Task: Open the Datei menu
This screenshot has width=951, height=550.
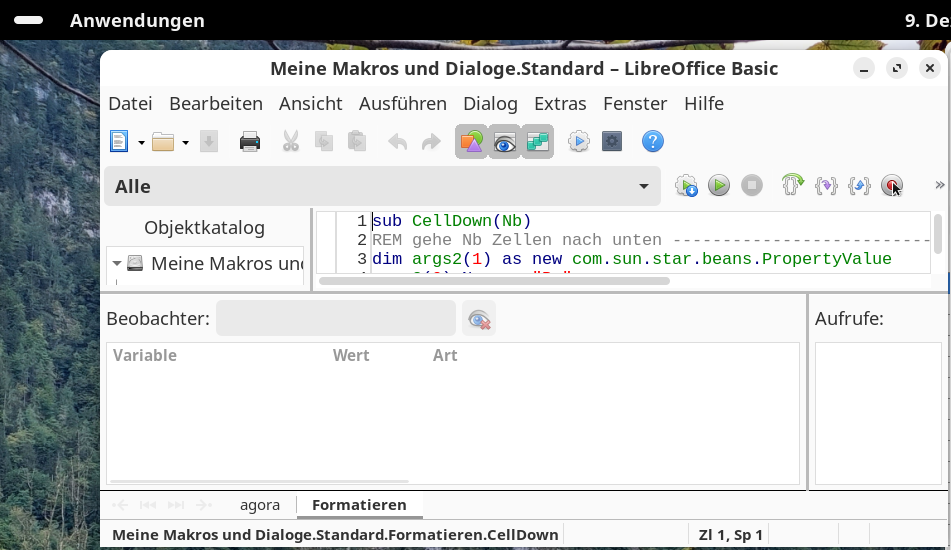Action: pyautogui.click(x=130, y=104)
